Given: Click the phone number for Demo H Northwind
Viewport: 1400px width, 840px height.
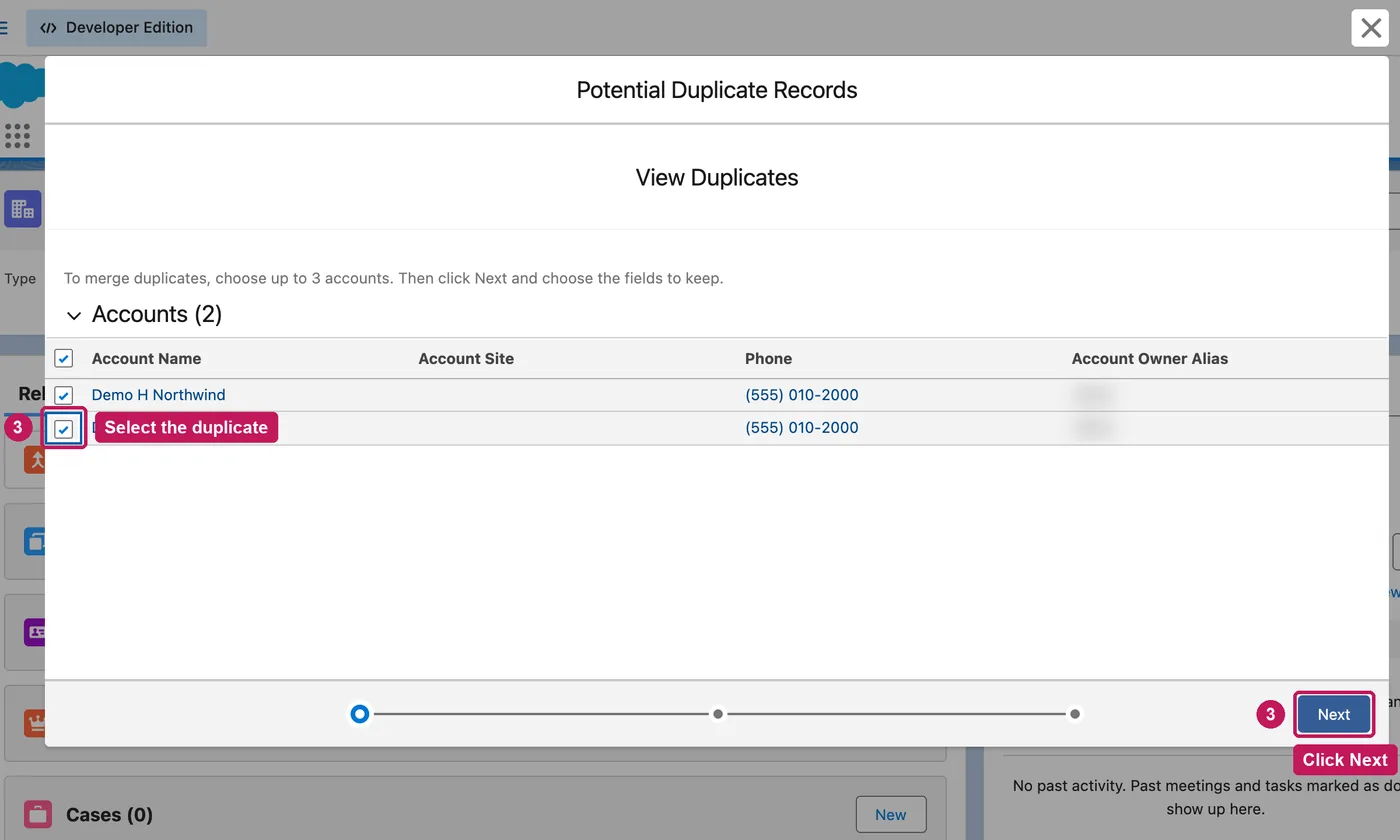Looking at the screenshot, I should click(x=801, y=395).
